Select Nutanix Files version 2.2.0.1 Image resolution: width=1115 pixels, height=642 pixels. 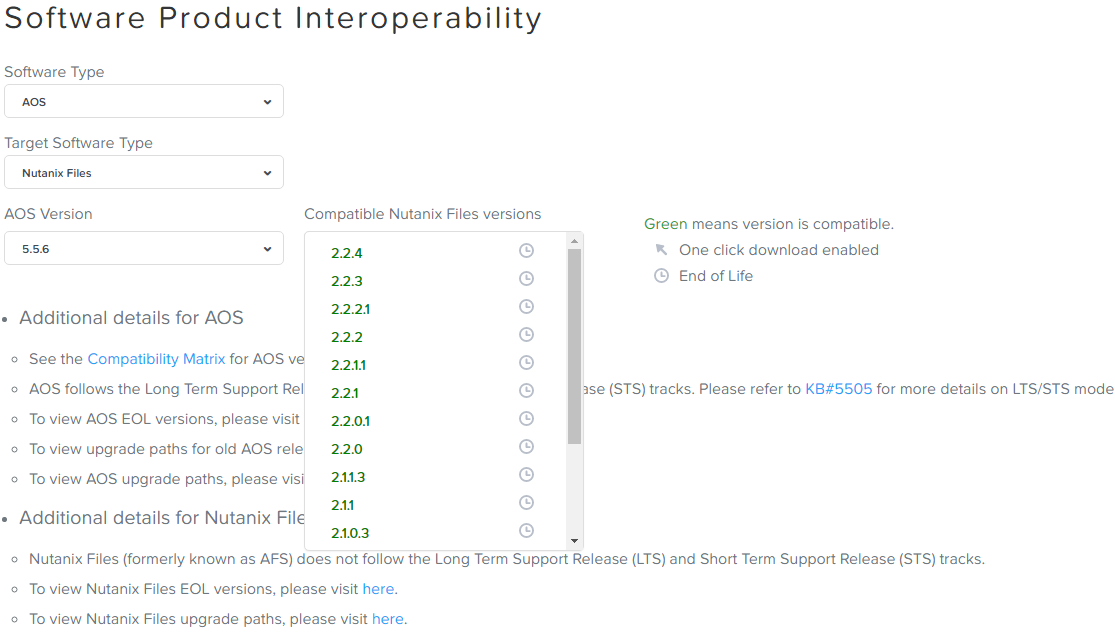[x=351, y=421]
